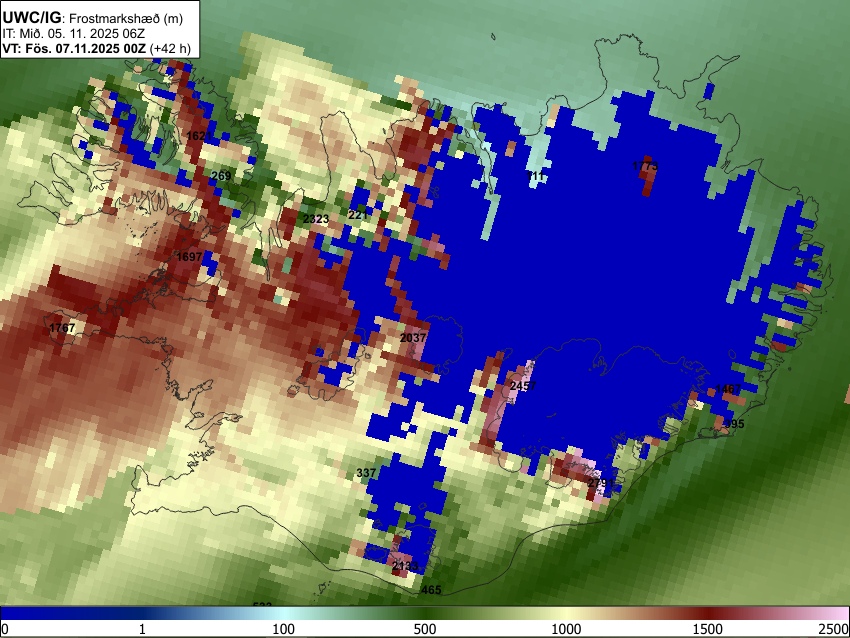Click the color scale tick label 500
This screenshot has height=638, width=850.
pos(425,629)
